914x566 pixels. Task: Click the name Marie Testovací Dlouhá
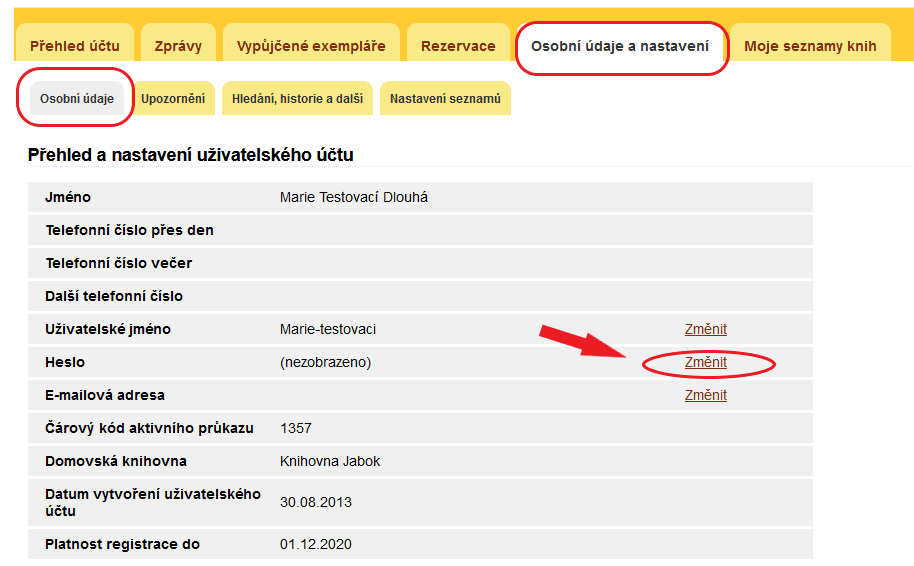click(354, 197)
